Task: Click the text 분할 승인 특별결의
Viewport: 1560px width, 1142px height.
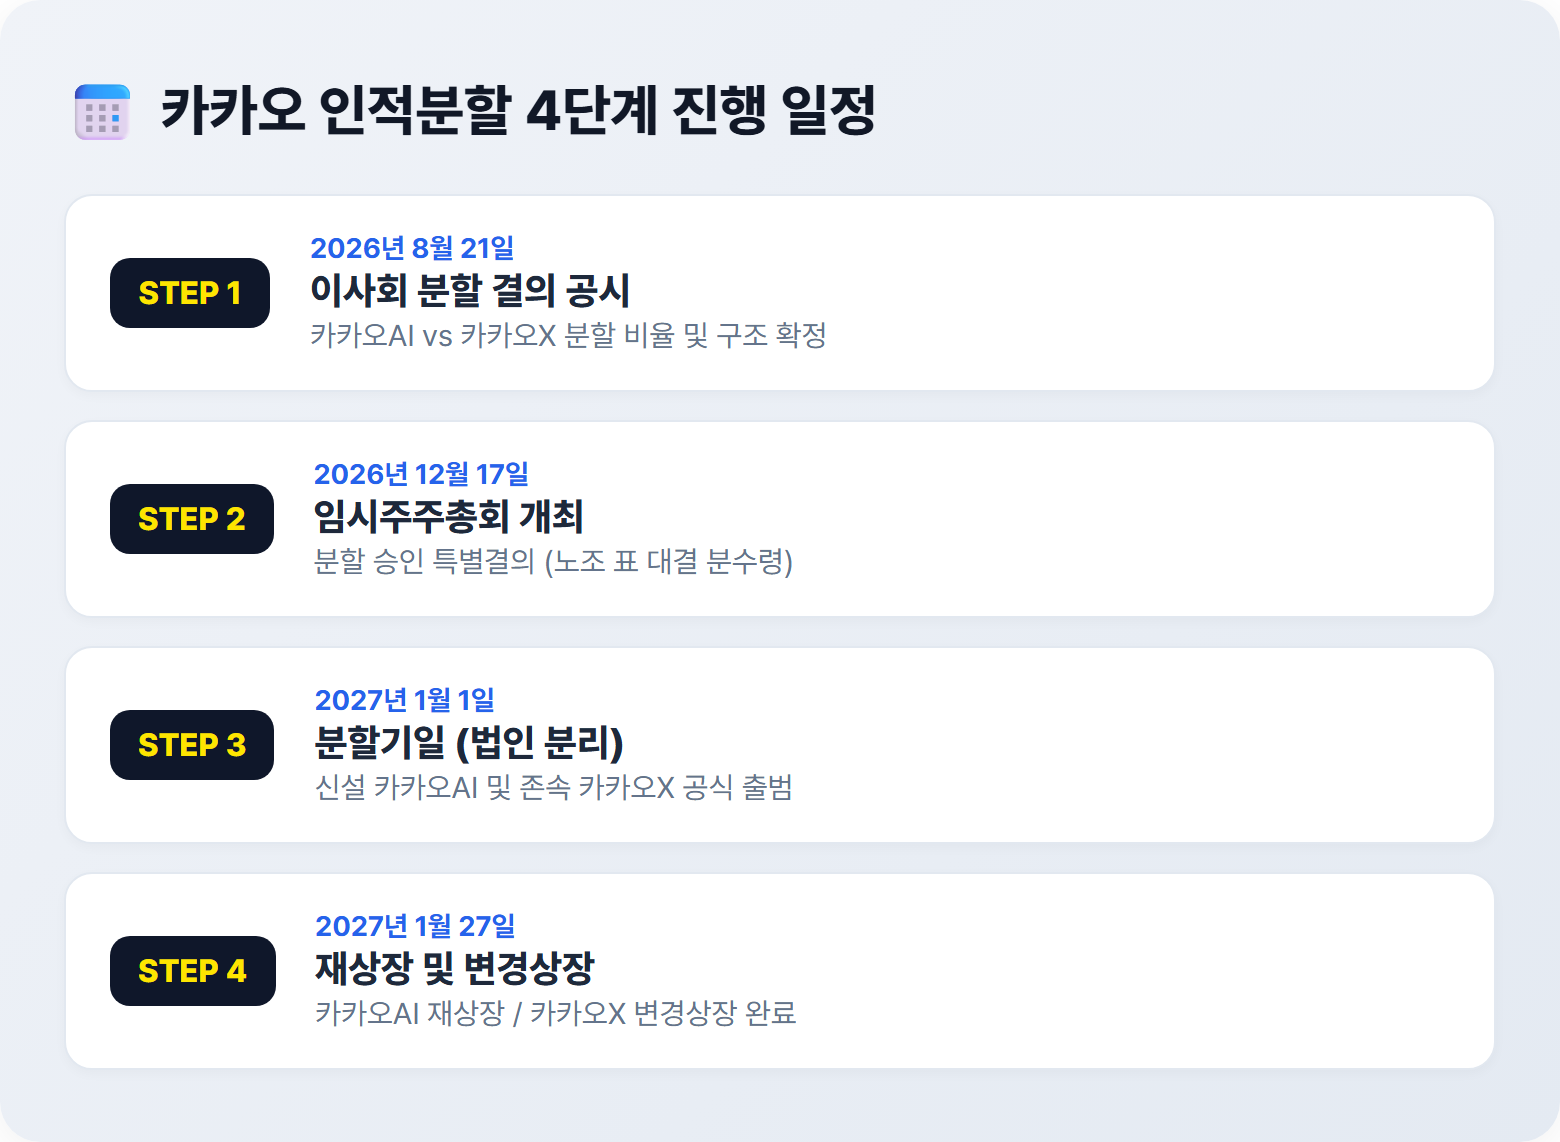Action: coord(425,561)
